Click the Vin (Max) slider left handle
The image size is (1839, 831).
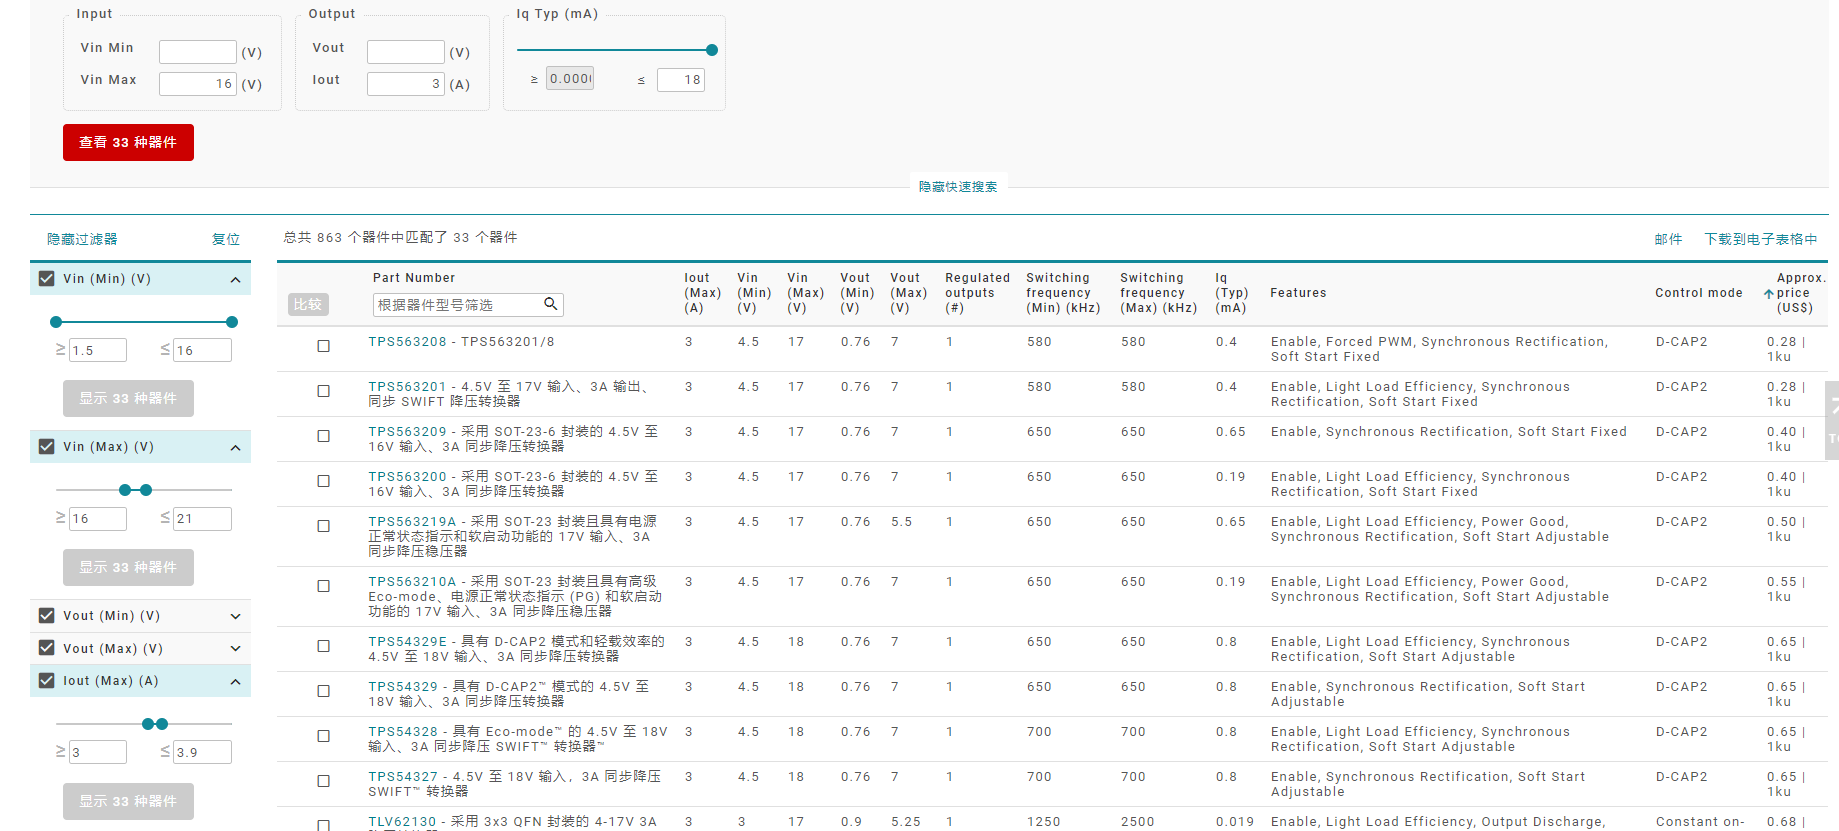point(125,490)
